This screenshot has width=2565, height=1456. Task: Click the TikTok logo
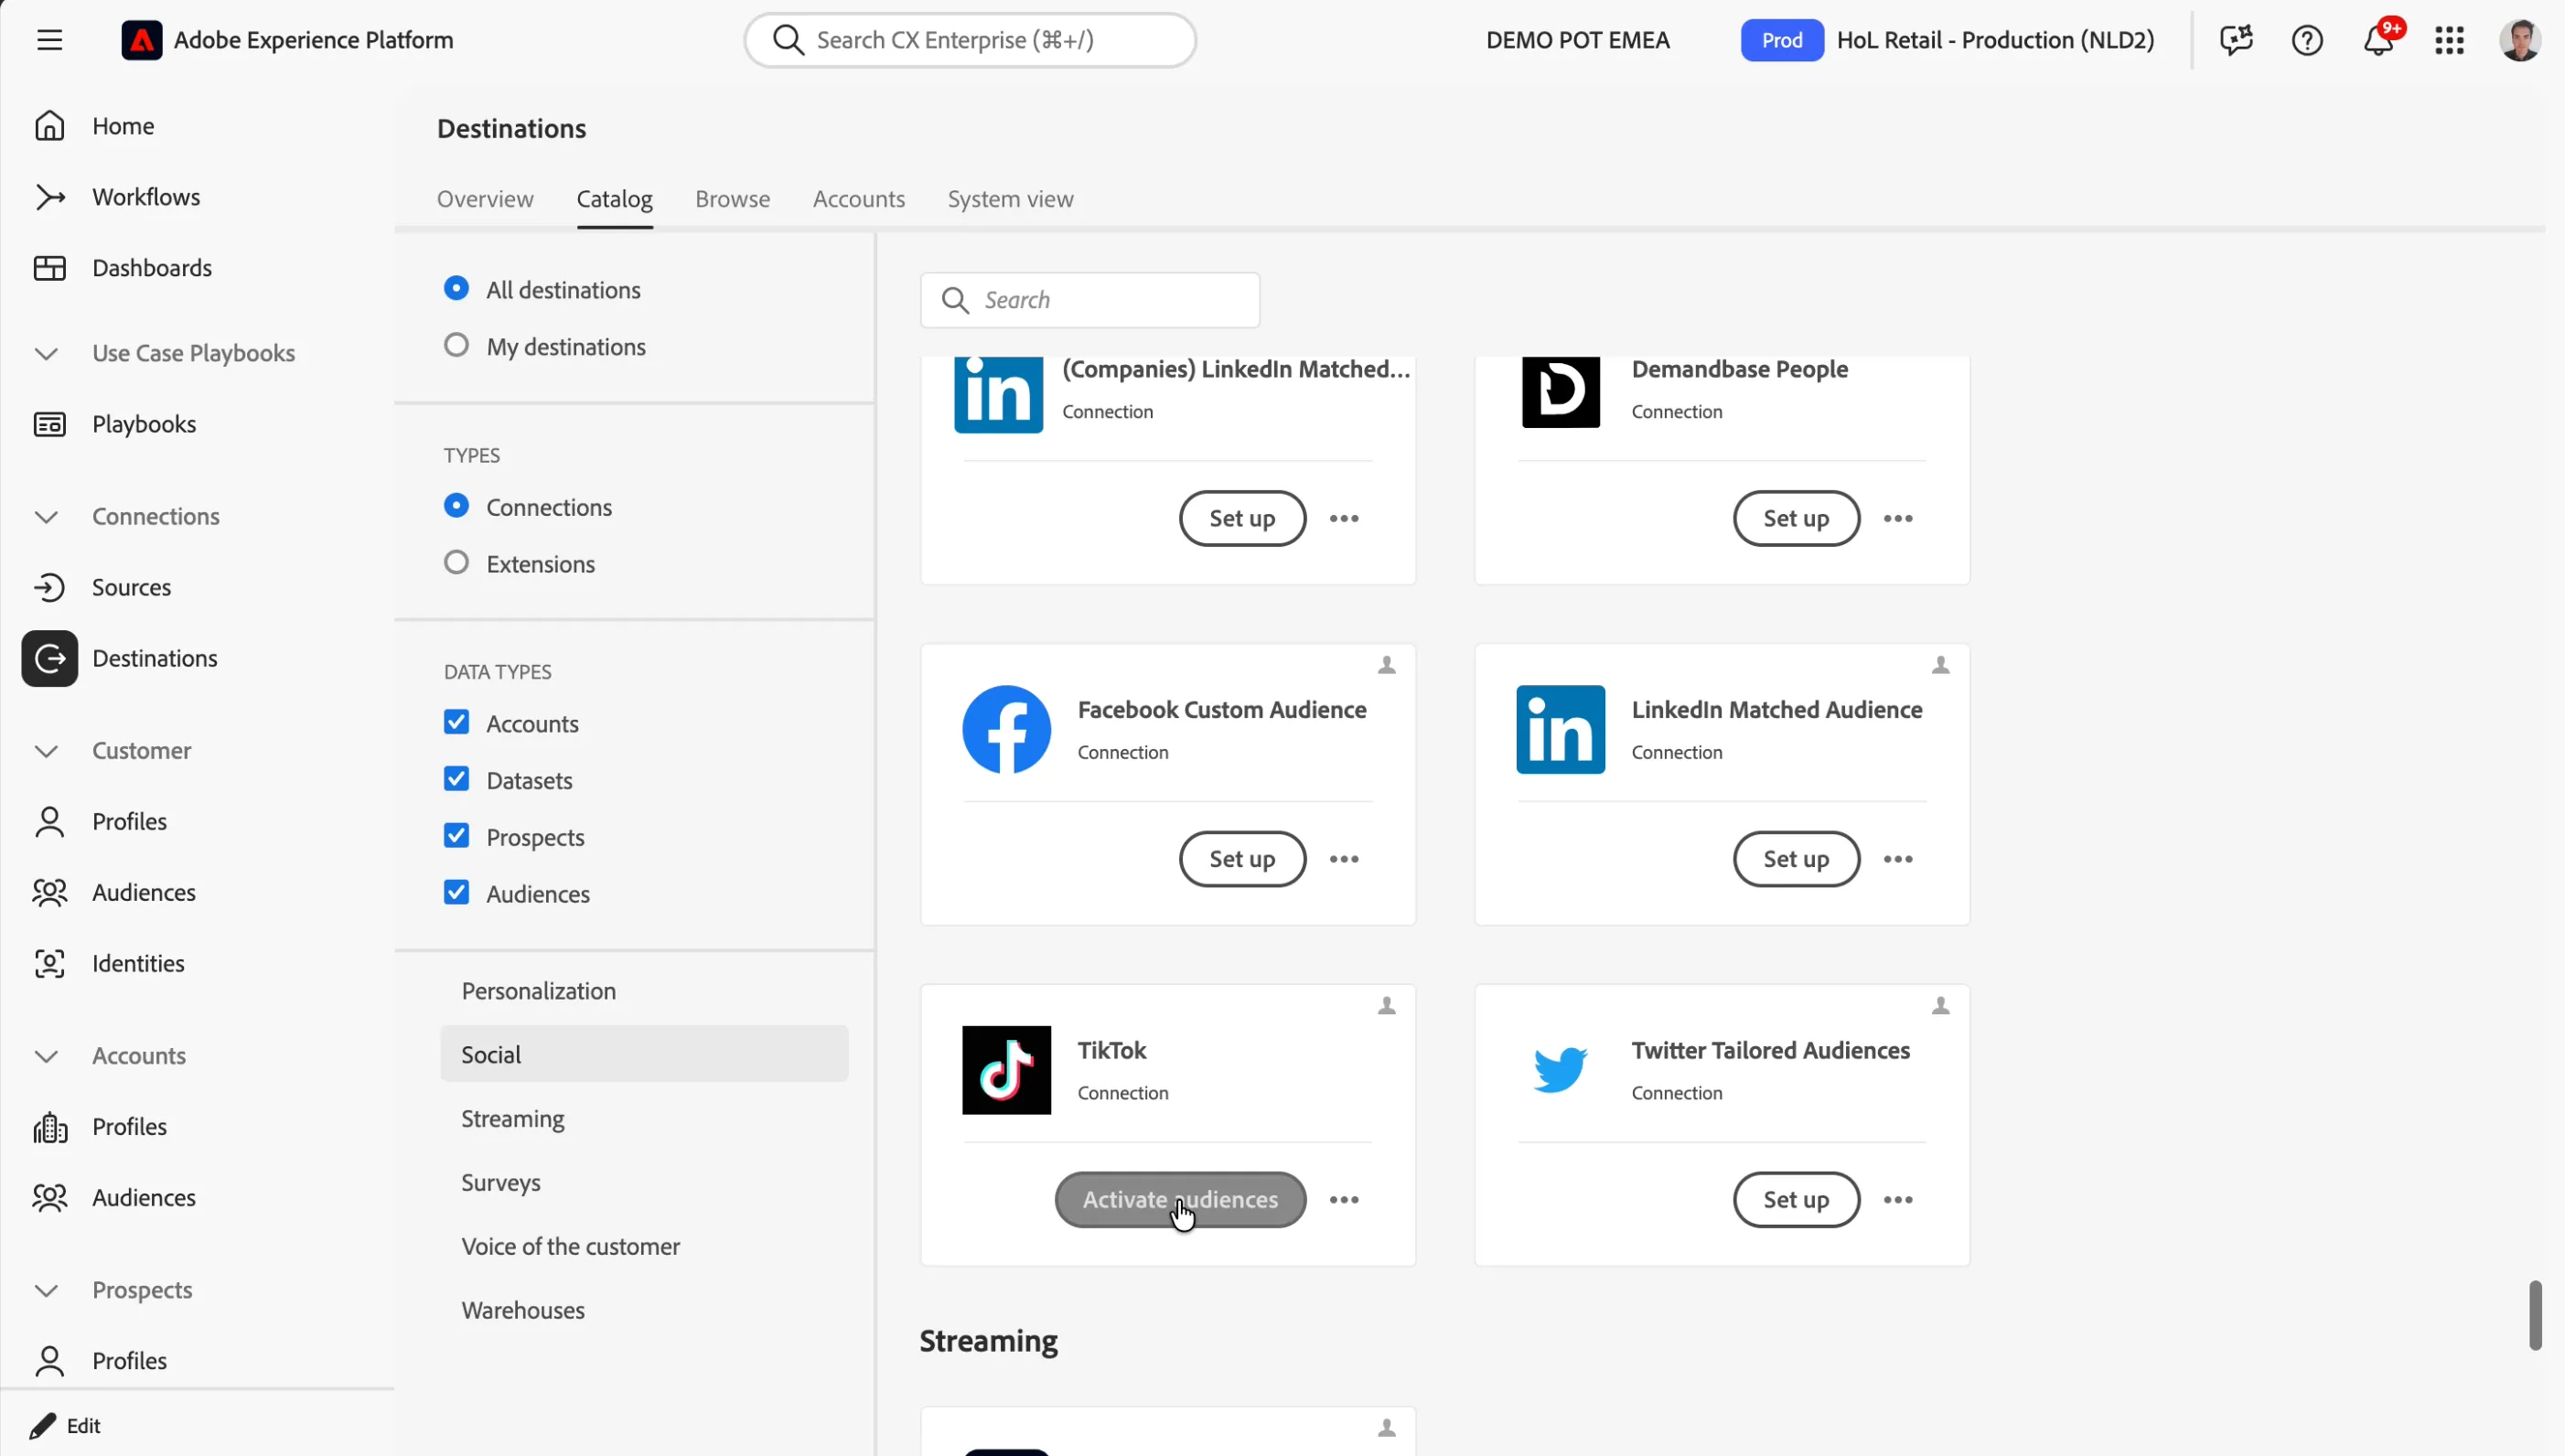pos(1006,1069)
